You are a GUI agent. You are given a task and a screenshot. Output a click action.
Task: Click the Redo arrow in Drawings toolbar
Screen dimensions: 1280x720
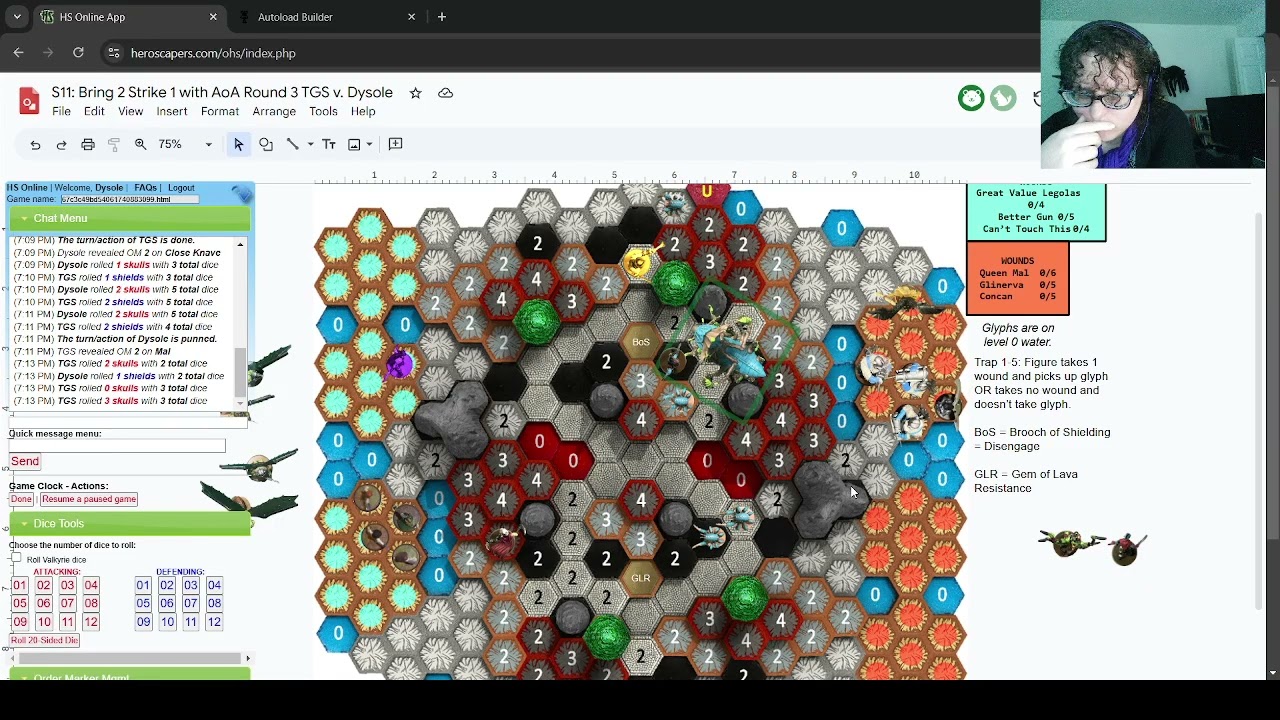pyautogui.click(x=61, y=144)
